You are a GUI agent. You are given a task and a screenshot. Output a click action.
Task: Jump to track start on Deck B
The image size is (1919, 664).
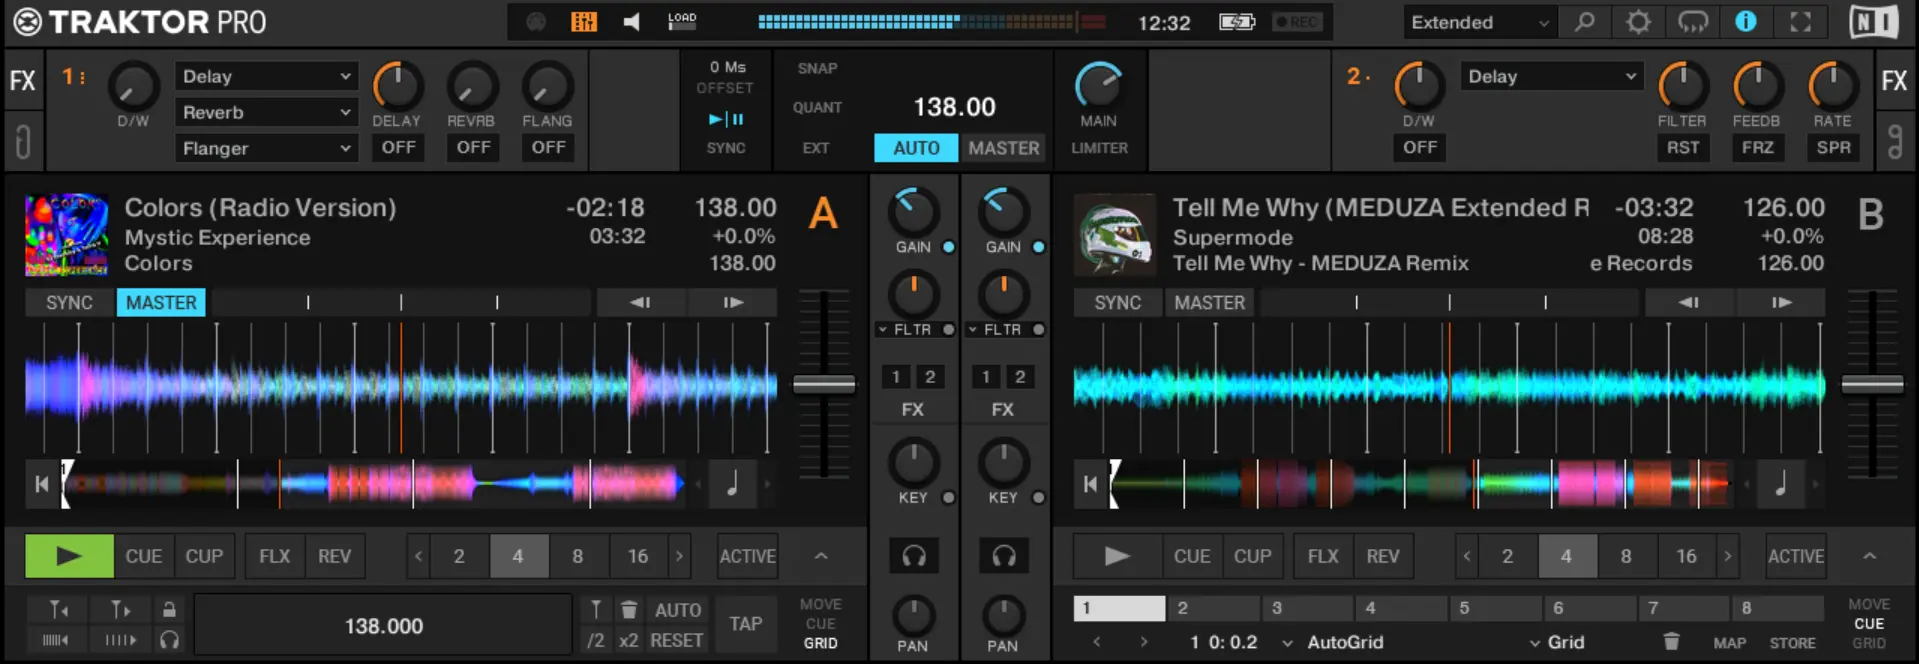(x=1090, y=484)
